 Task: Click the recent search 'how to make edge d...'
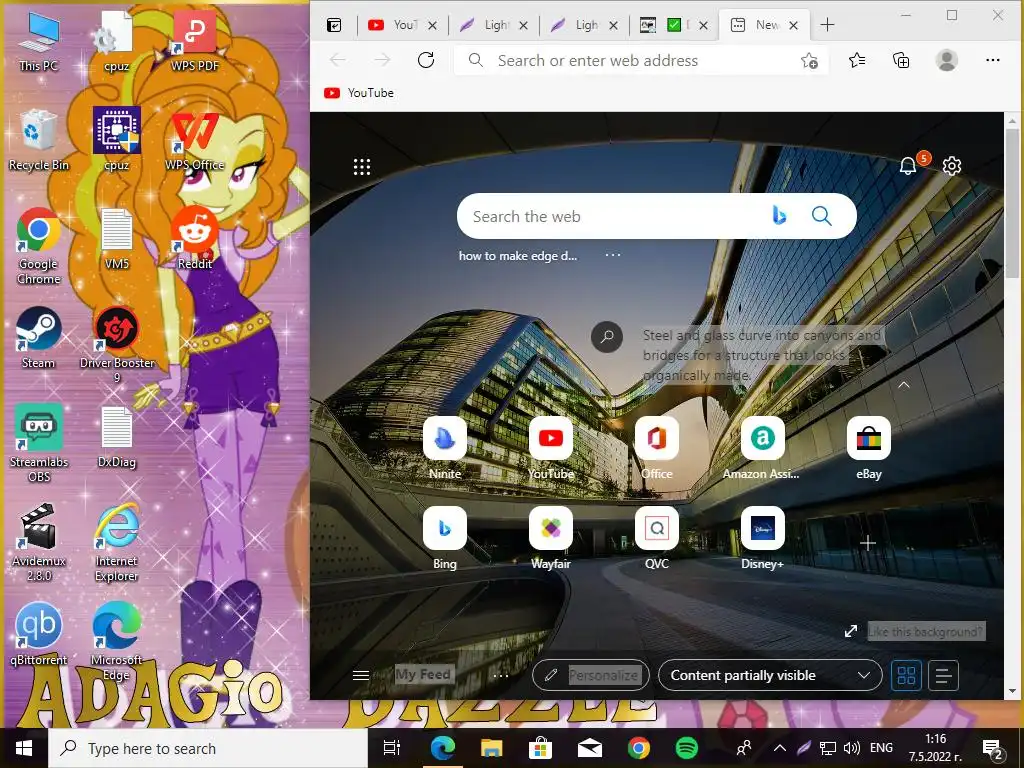pos(518,256)
